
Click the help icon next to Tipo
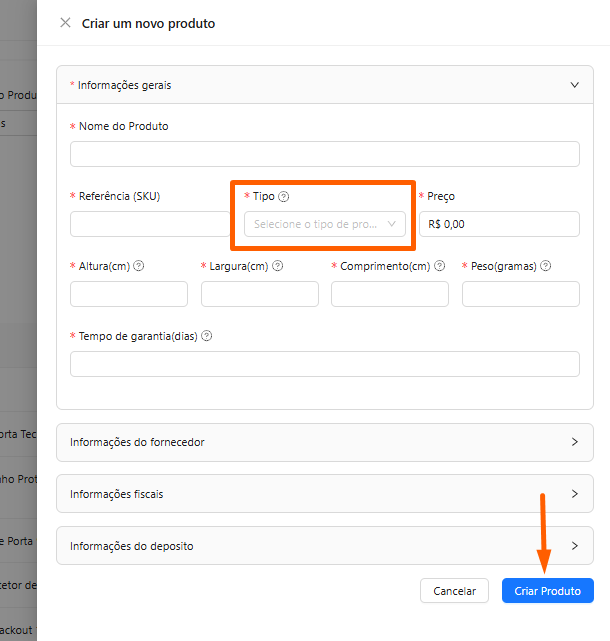coord(284,197)
